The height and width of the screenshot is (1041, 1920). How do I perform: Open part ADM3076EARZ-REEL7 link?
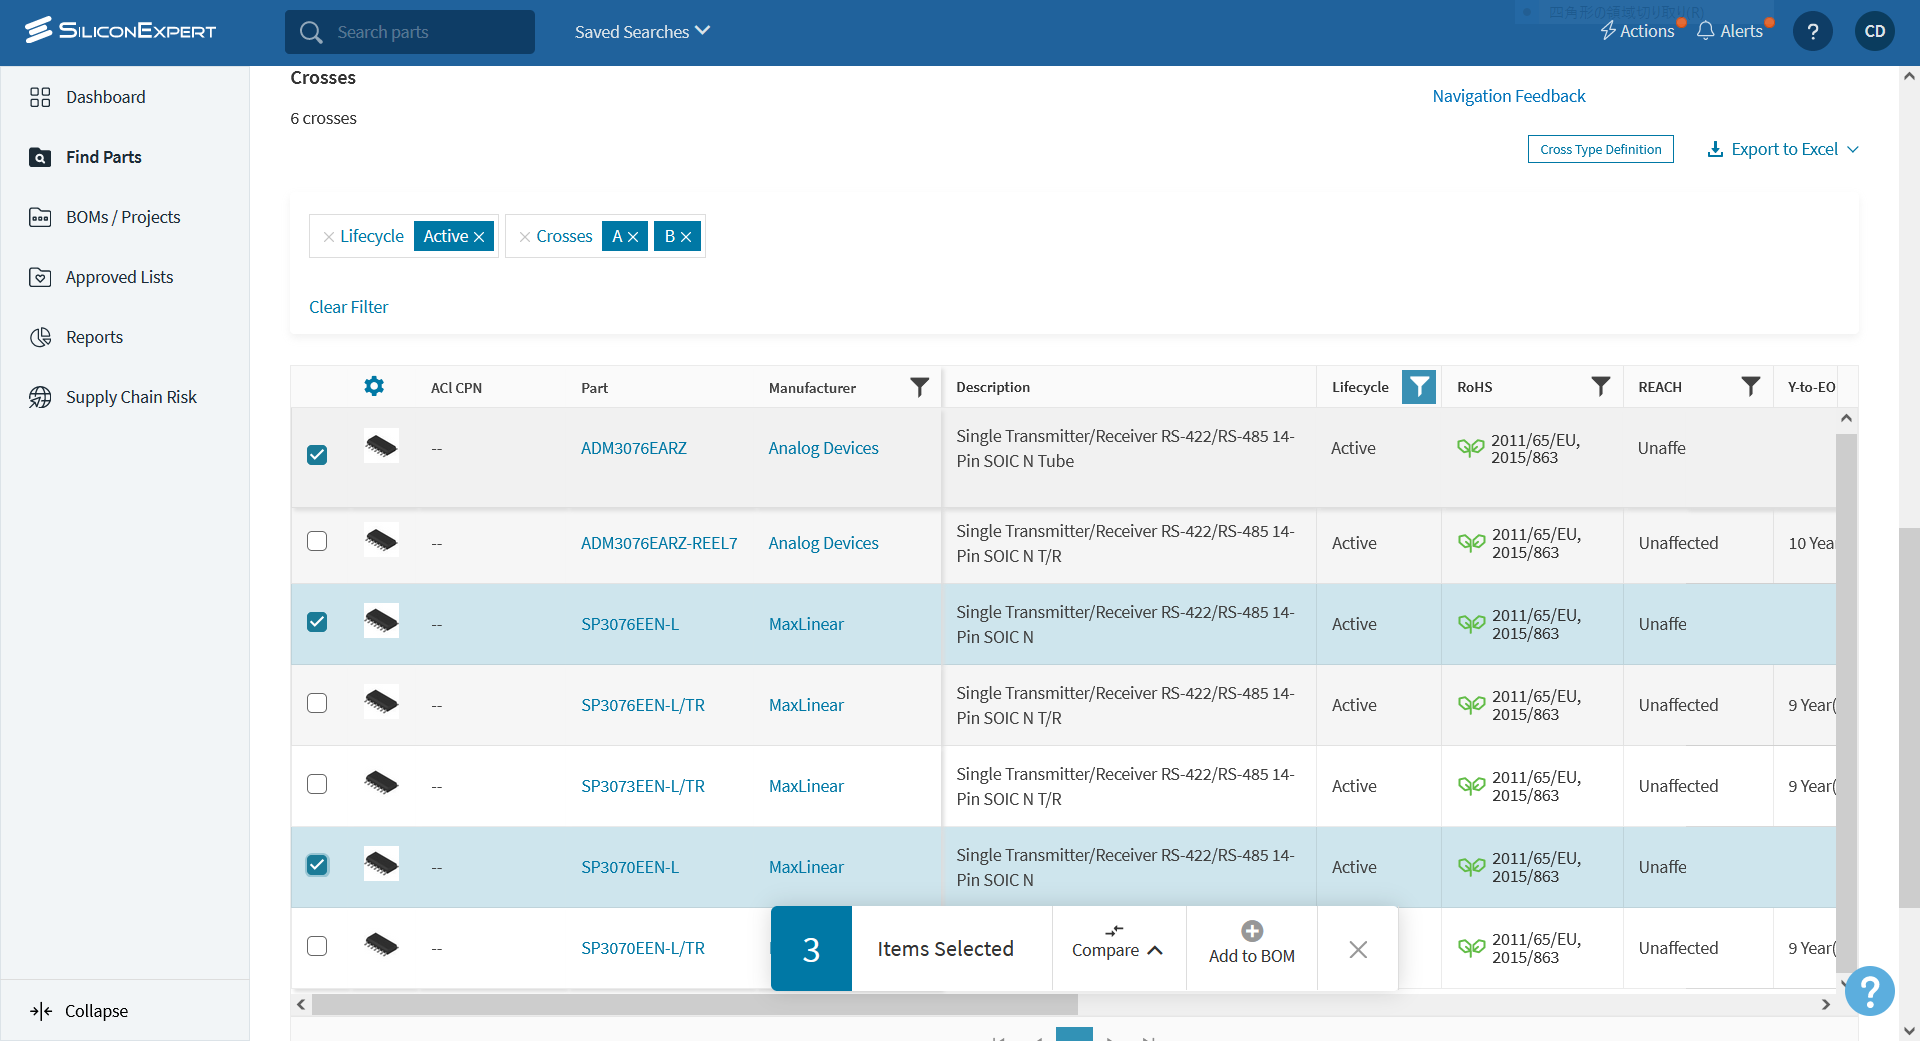659,543
